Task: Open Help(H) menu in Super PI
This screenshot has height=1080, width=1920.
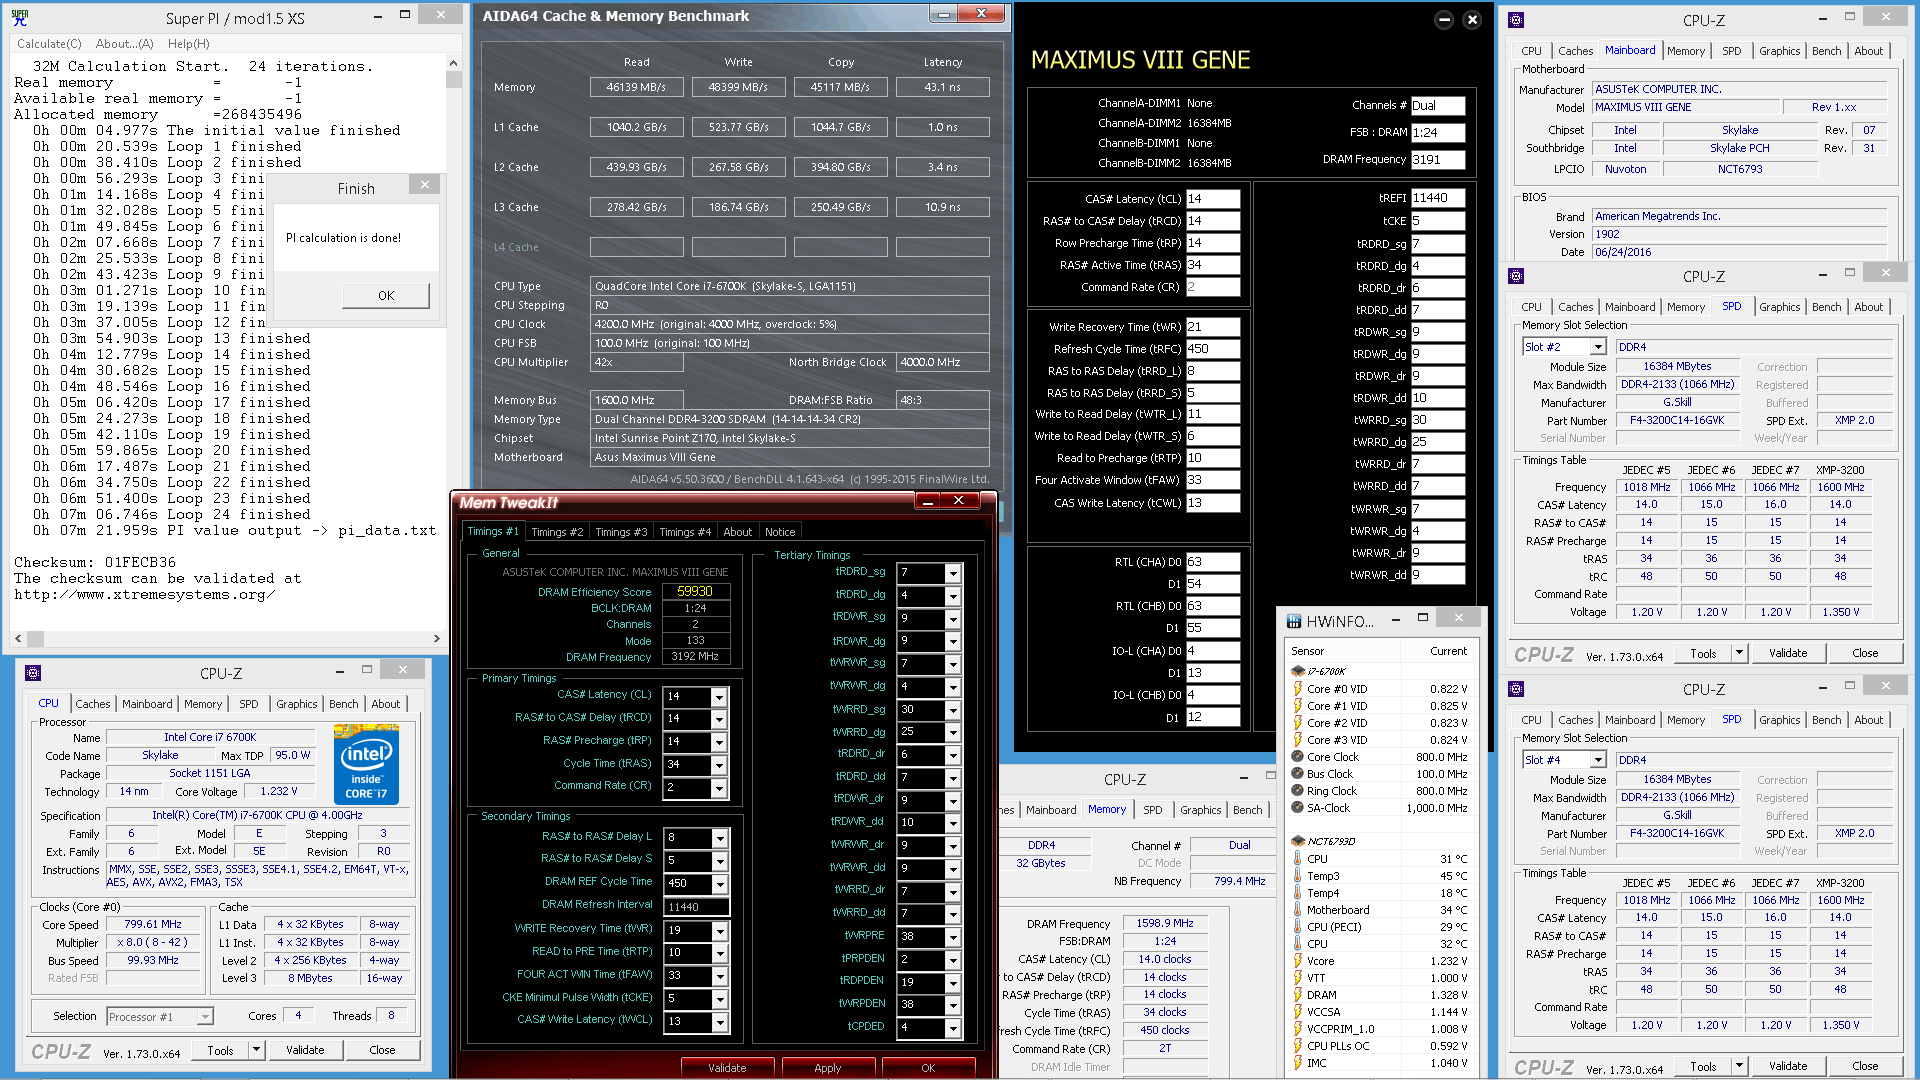Action: point(188,44)
